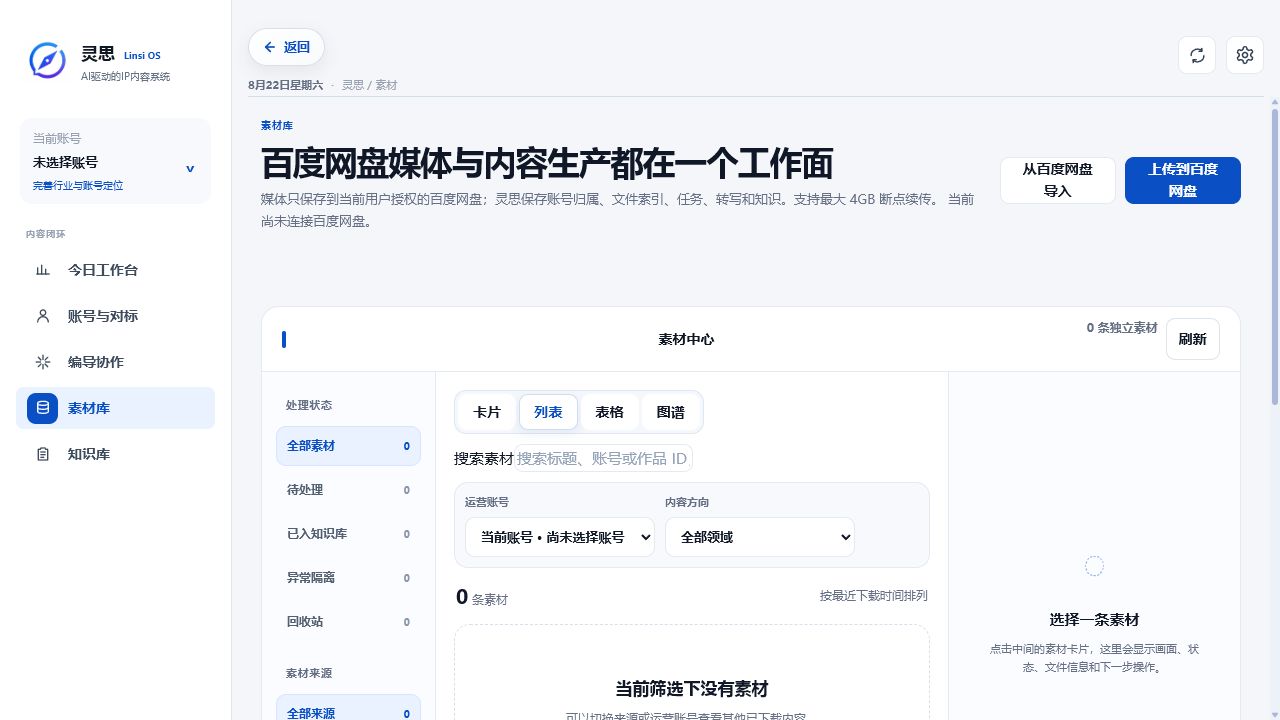Click the Linsi OS compass logo
Screen dimensions: 1280x720
pyautogui.click(x=47, y=60)
